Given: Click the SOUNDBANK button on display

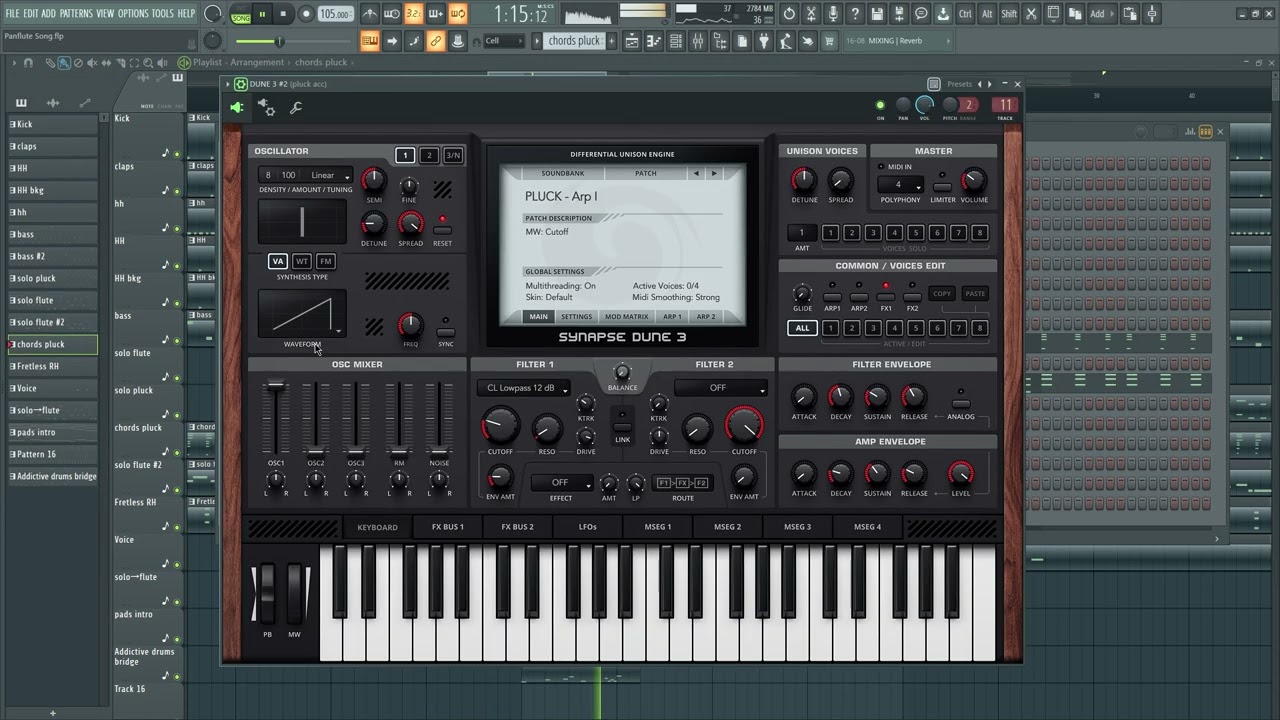Looking at the screenshot, I should pyautogui.click(x=563, y=173).
